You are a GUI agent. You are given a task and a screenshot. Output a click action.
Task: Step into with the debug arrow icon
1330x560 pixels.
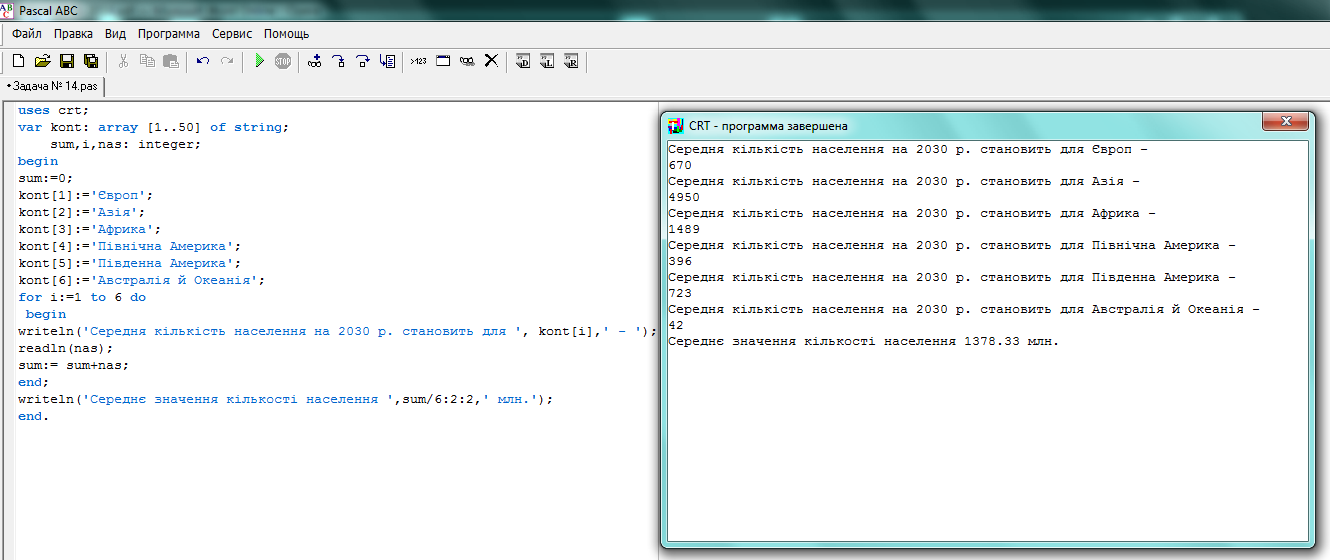pyautogui.click(x=339, y=61)
